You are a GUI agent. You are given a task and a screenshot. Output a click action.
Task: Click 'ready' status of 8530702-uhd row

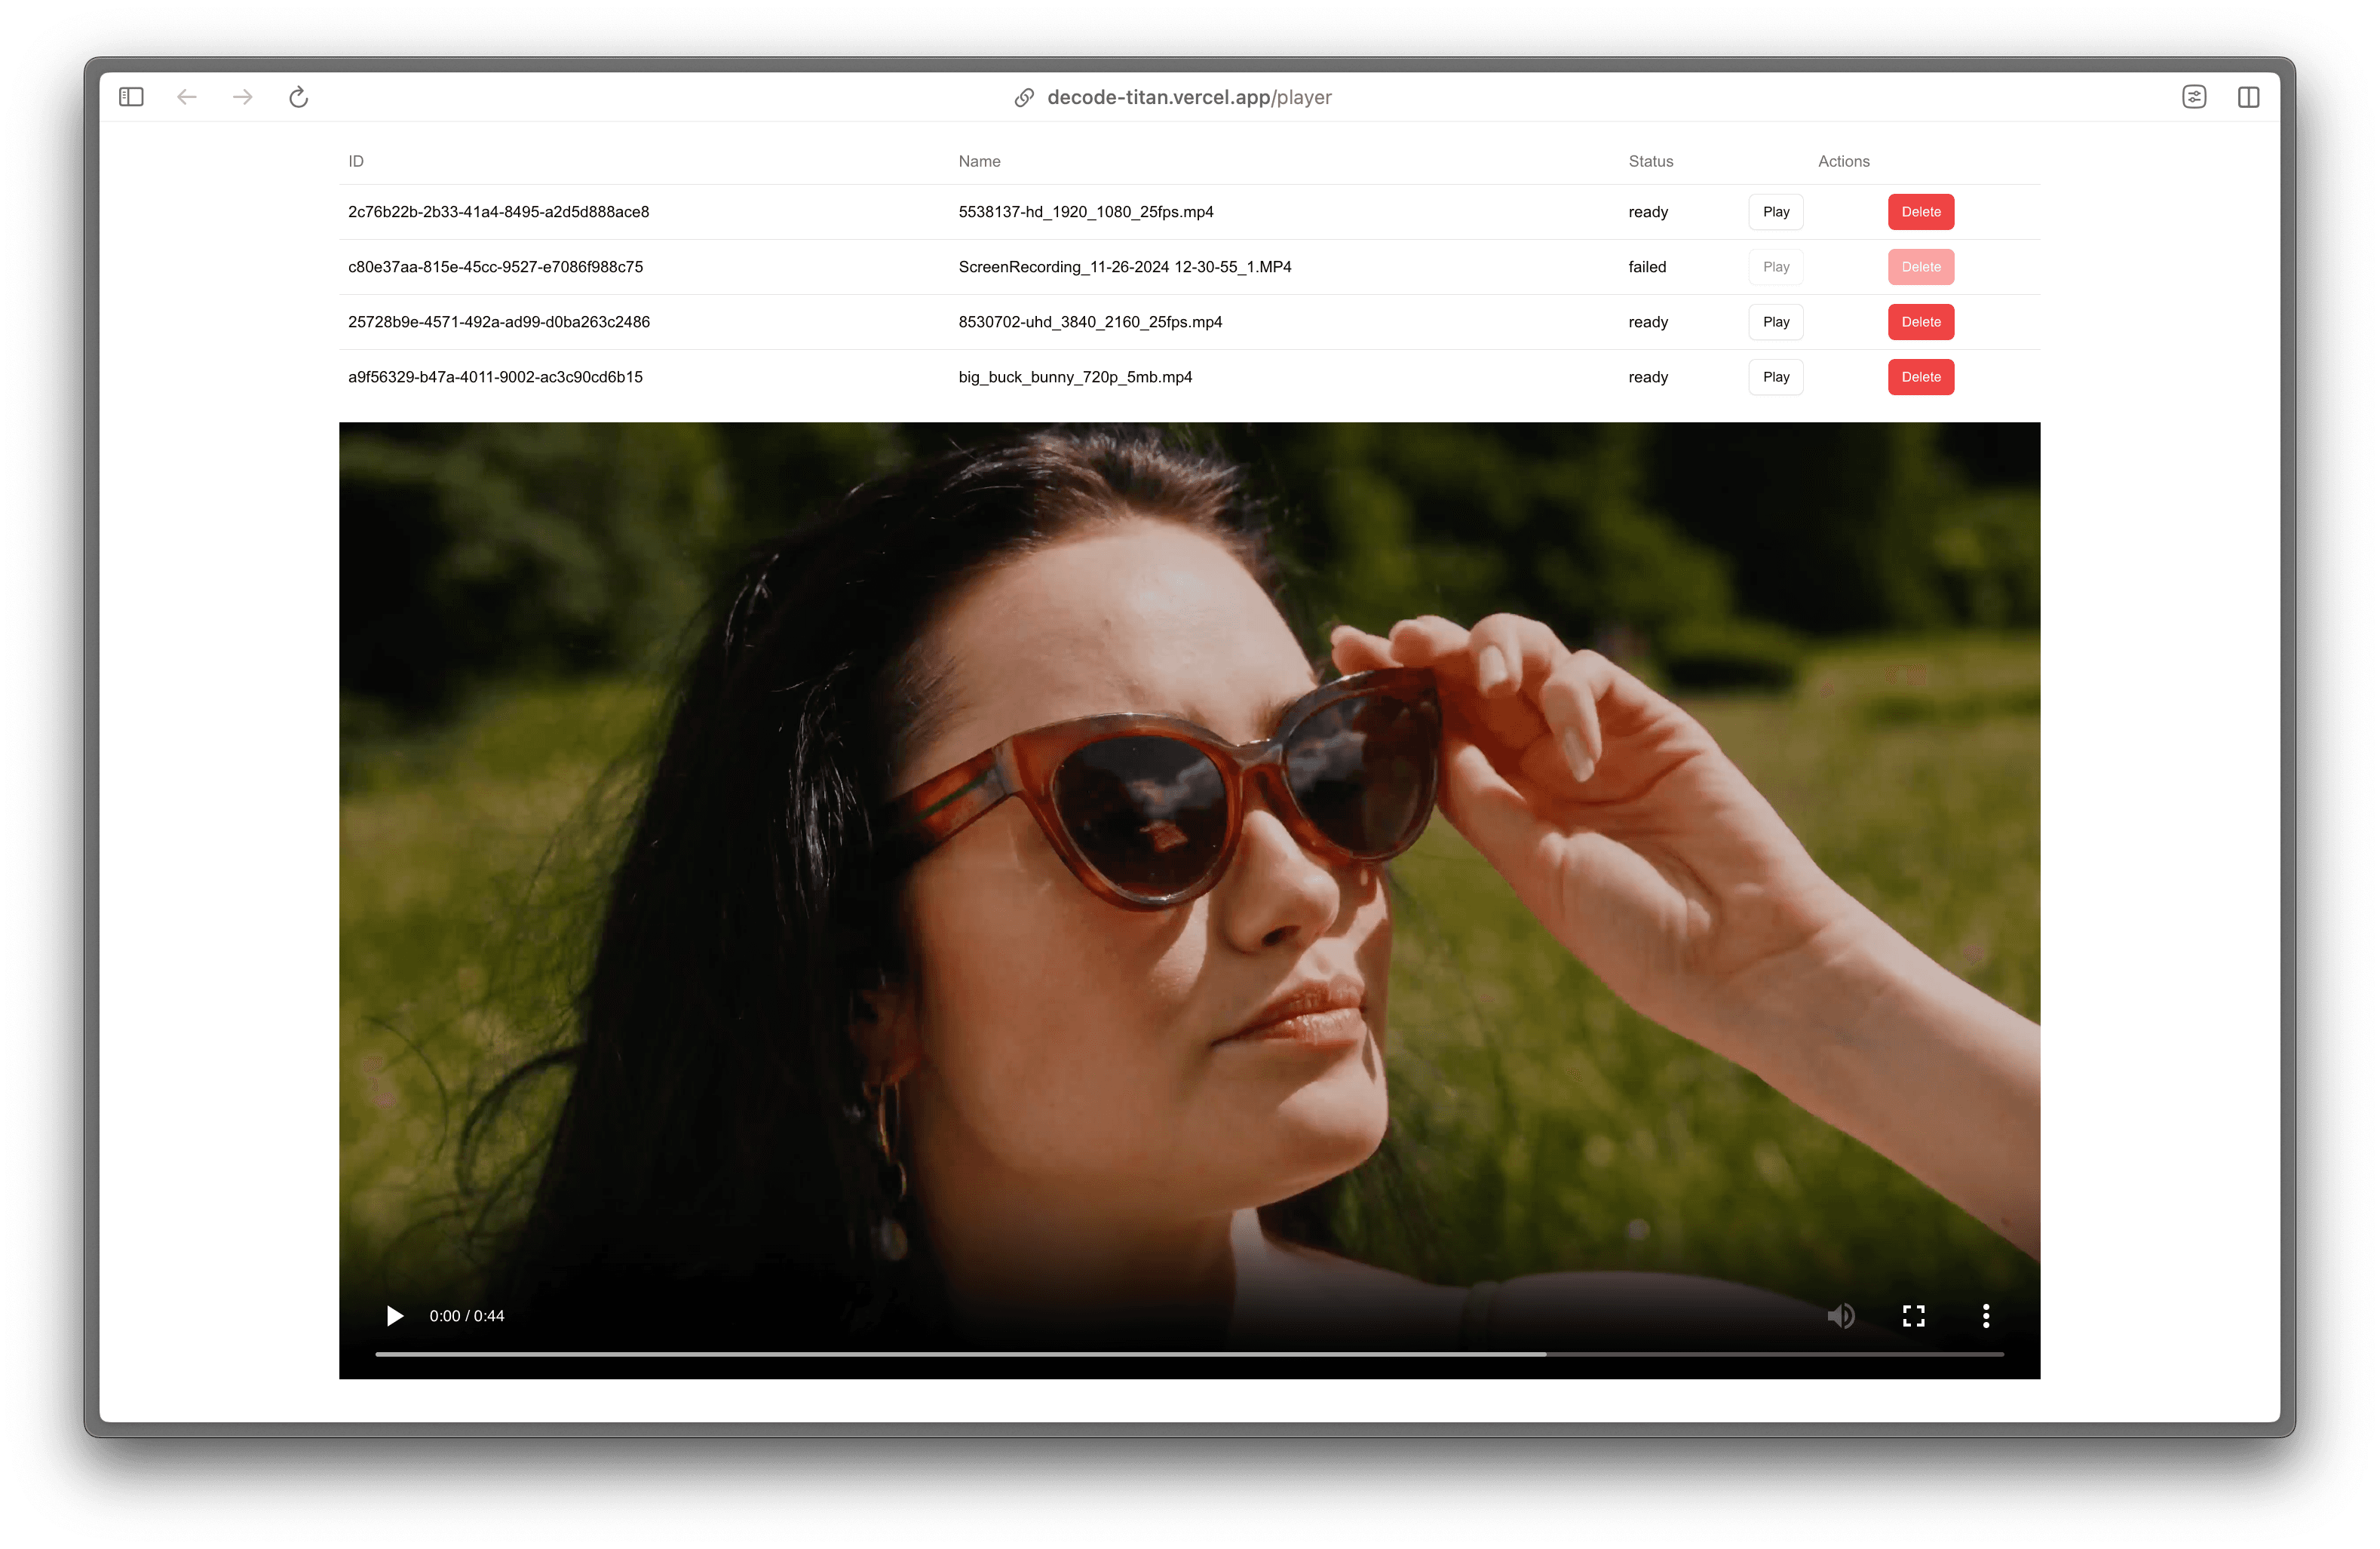click(1648, 322)
